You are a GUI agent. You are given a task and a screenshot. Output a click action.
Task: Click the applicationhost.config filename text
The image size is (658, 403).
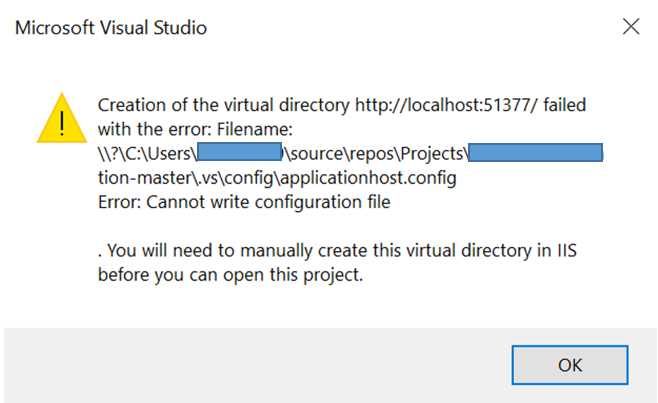tap(368, 178)
